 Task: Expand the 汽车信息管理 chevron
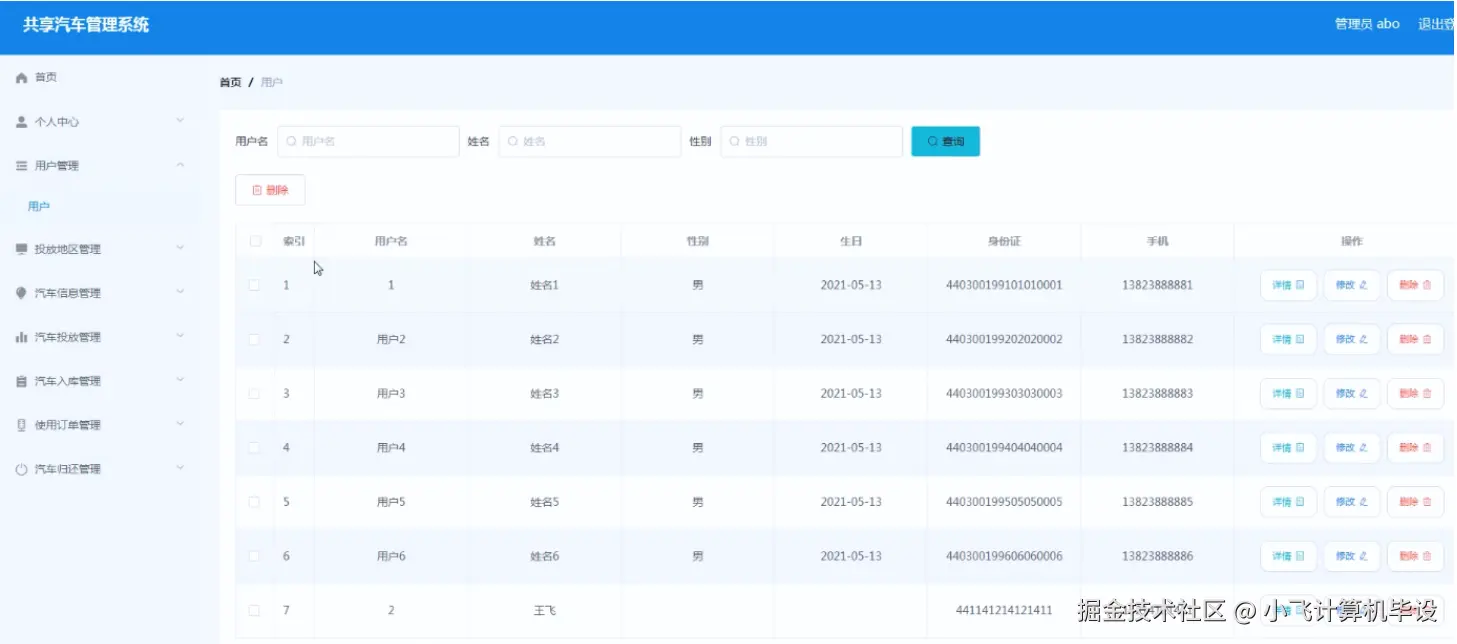[x=180, y=292]
